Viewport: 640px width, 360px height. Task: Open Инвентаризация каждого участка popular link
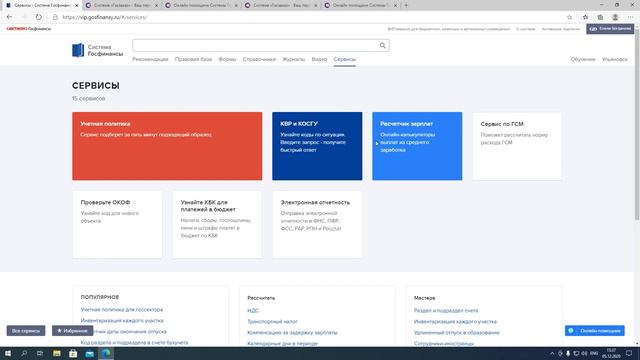(122, 321)
